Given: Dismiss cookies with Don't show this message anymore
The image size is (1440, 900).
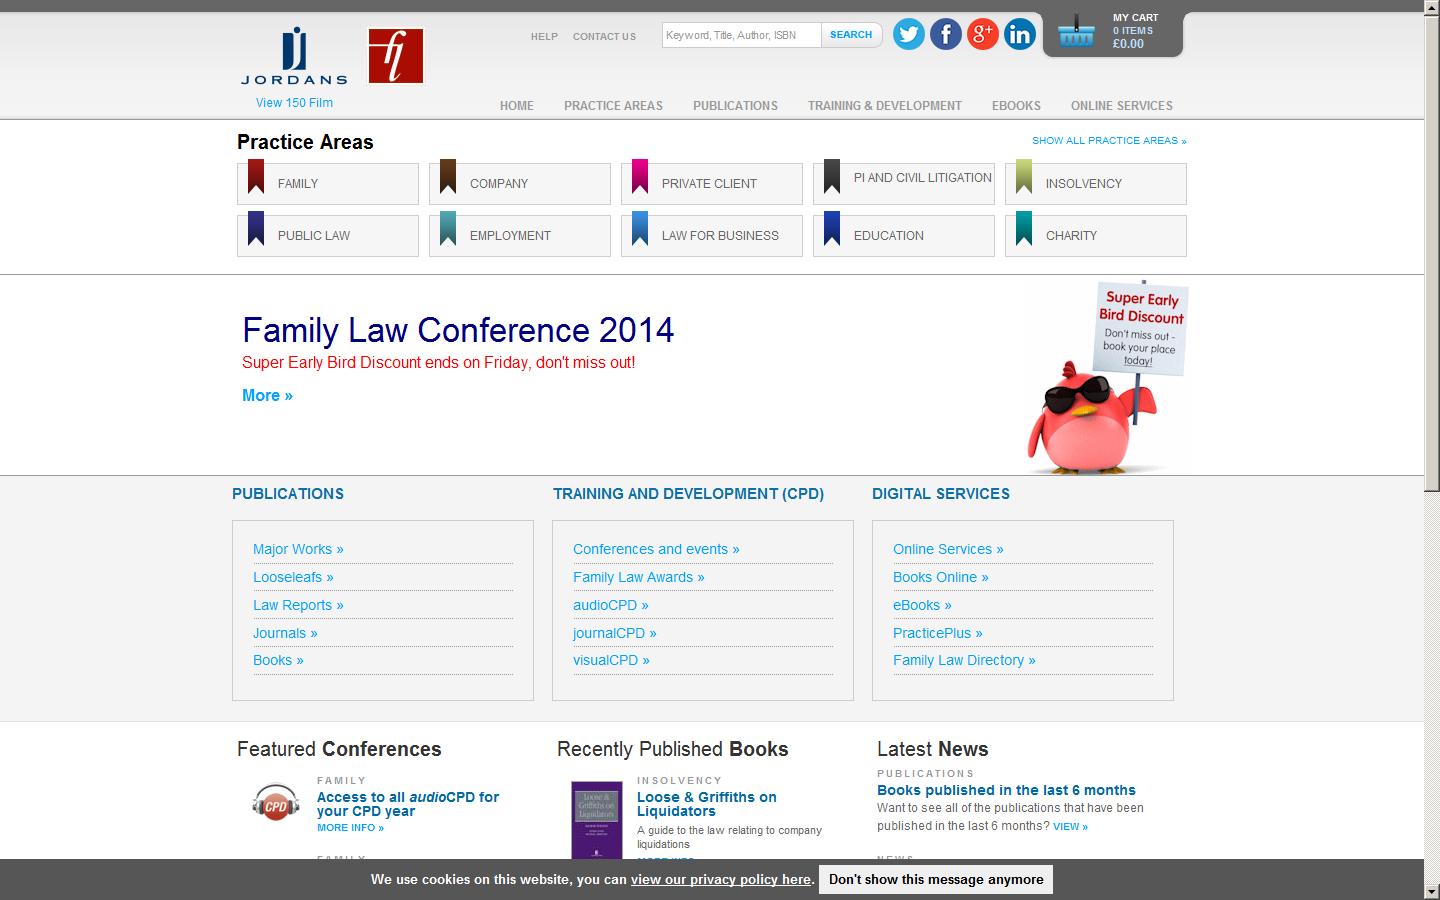Looking at the screenshot, I should pos(935,879).
